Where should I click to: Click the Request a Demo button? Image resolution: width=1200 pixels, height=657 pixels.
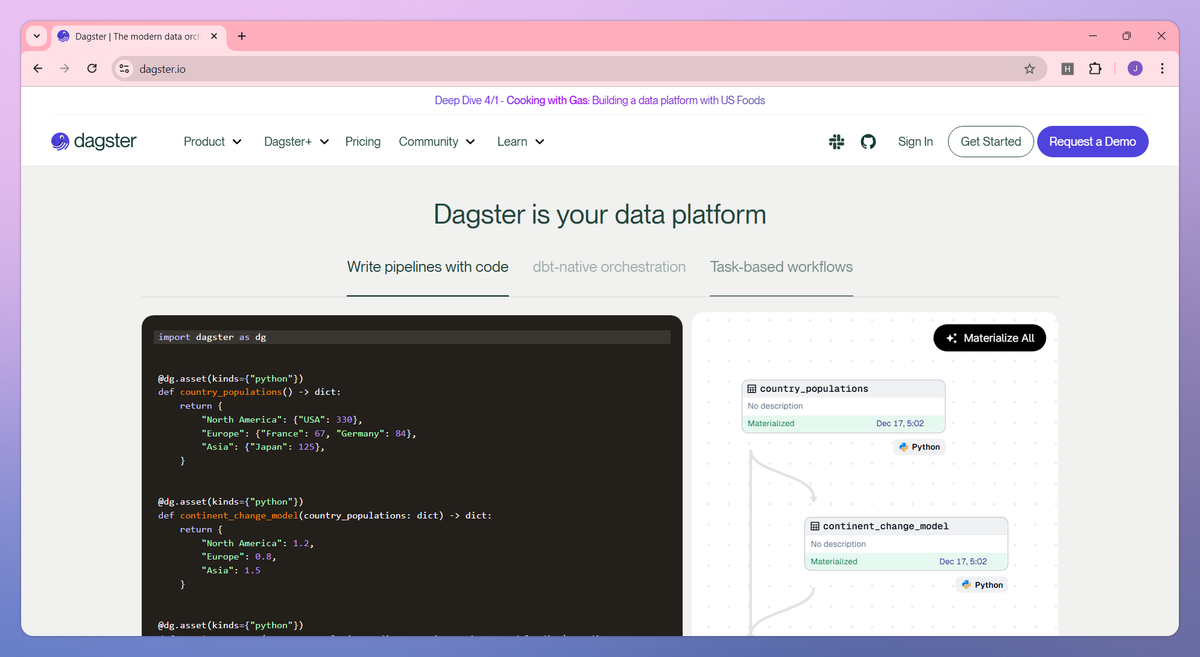click(1093, 142)
